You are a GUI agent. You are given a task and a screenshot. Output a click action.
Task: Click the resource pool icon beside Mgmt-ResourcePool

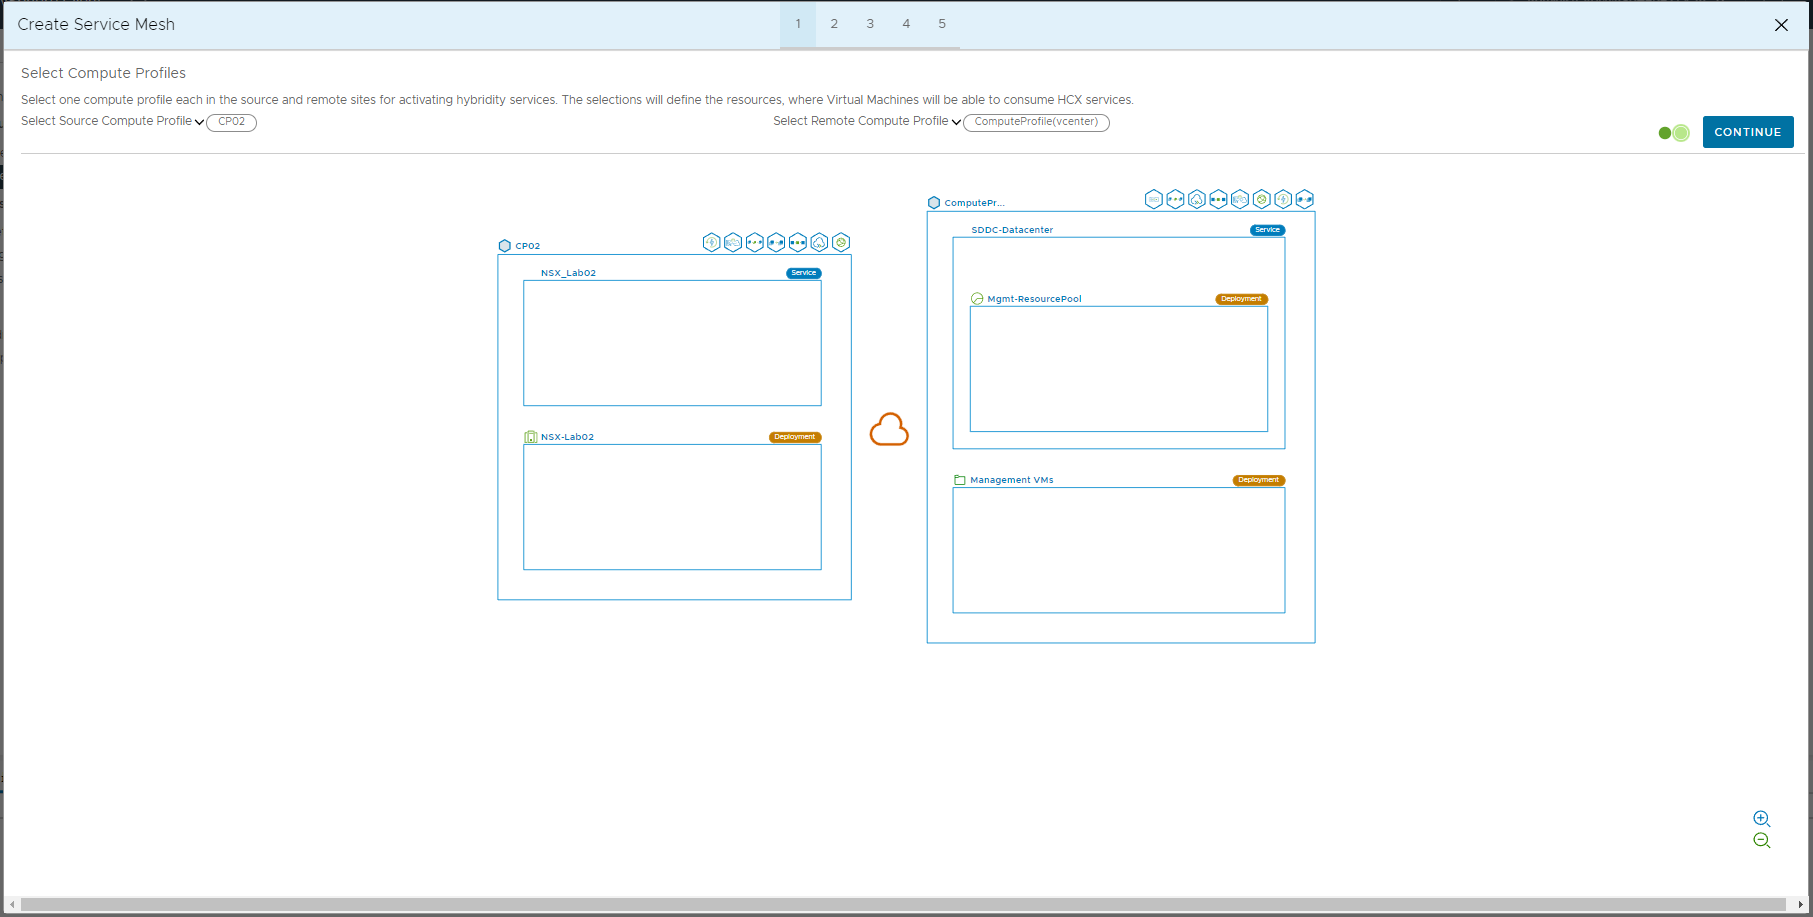(x=977, y=299)
